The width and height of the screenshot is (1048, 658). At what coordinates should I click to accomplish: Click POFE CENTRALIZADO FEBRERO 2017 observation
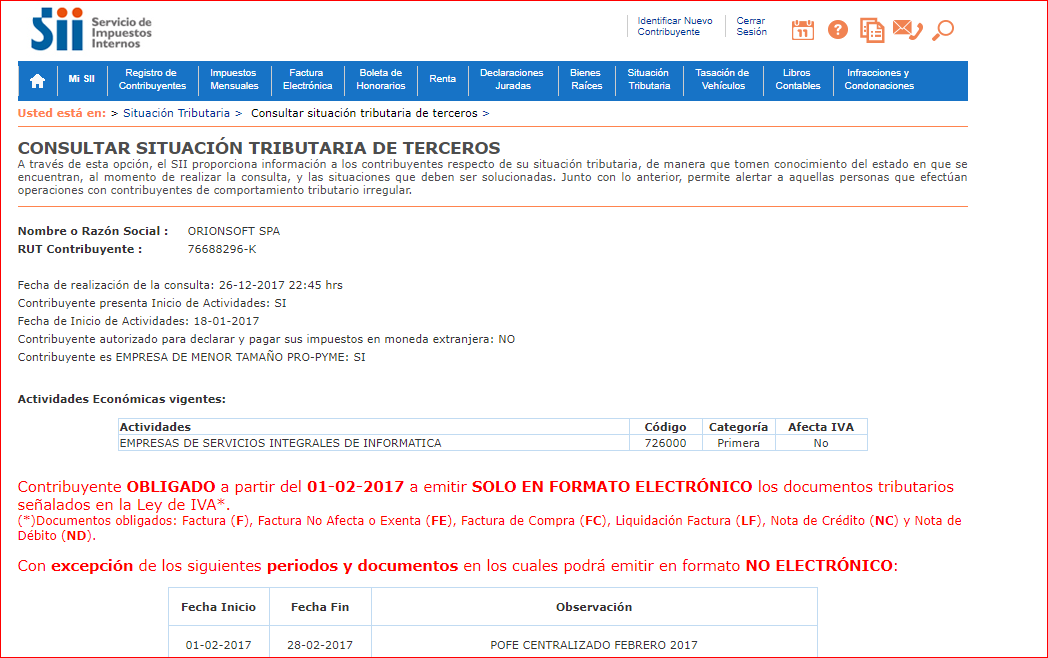coord(594,645)
